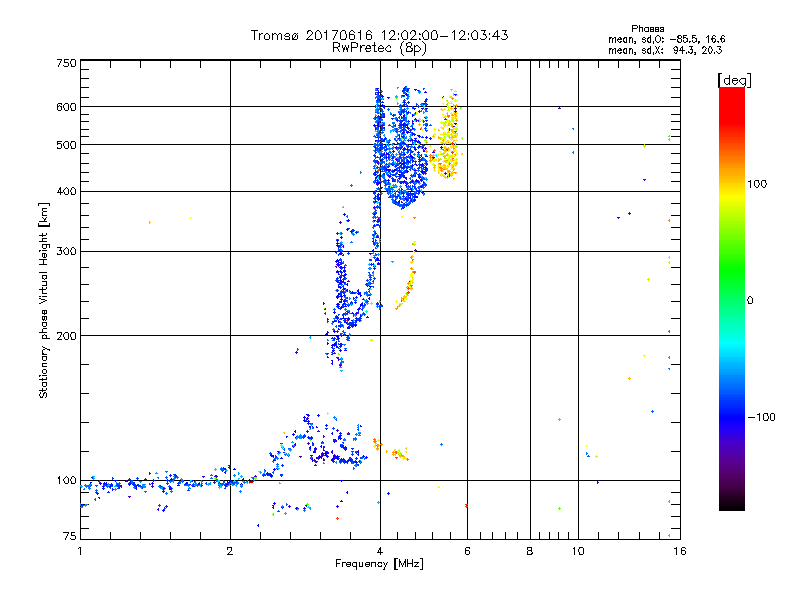Click the y-axis '300' tick label
800x600 pixels.
66,251
